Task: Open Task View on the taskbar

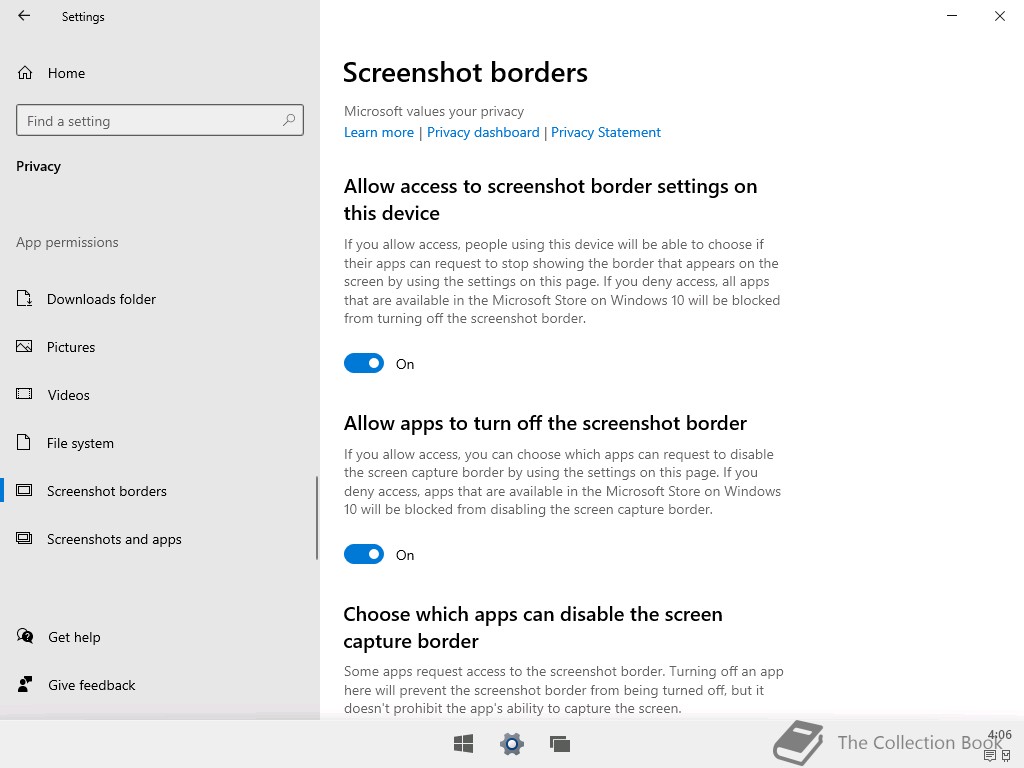Action: click(x=560, y=743)
